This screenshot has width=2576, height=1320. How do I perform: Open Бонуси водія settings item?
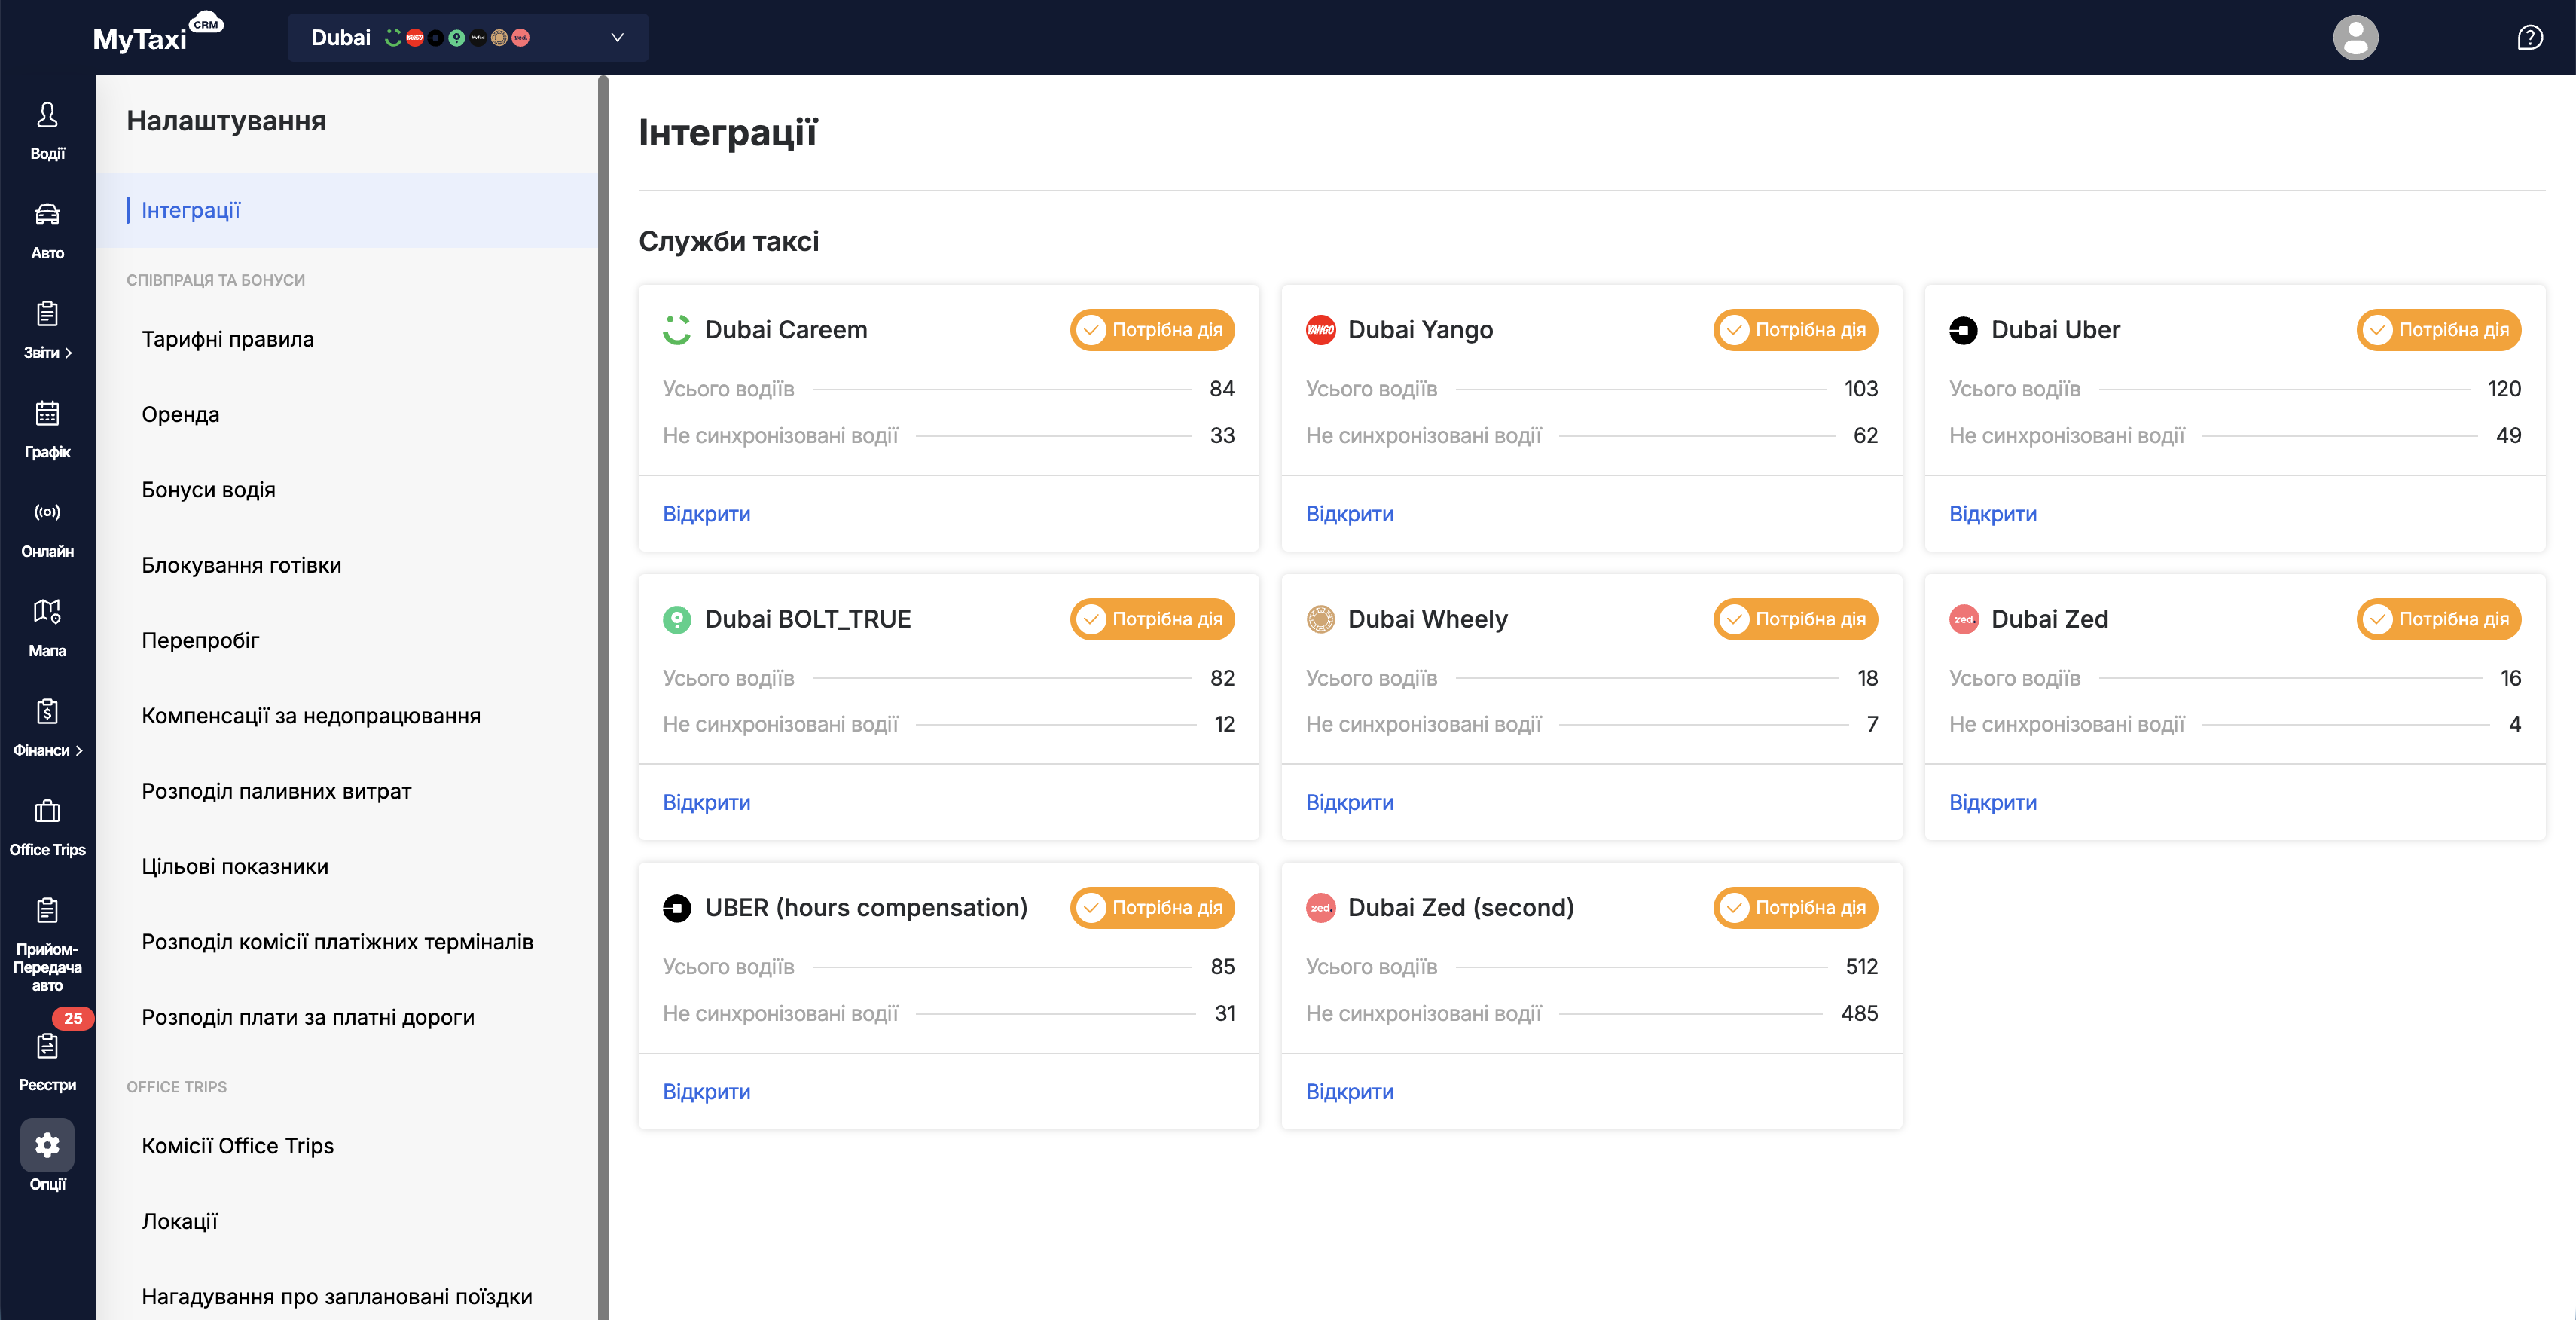[347, 490]
